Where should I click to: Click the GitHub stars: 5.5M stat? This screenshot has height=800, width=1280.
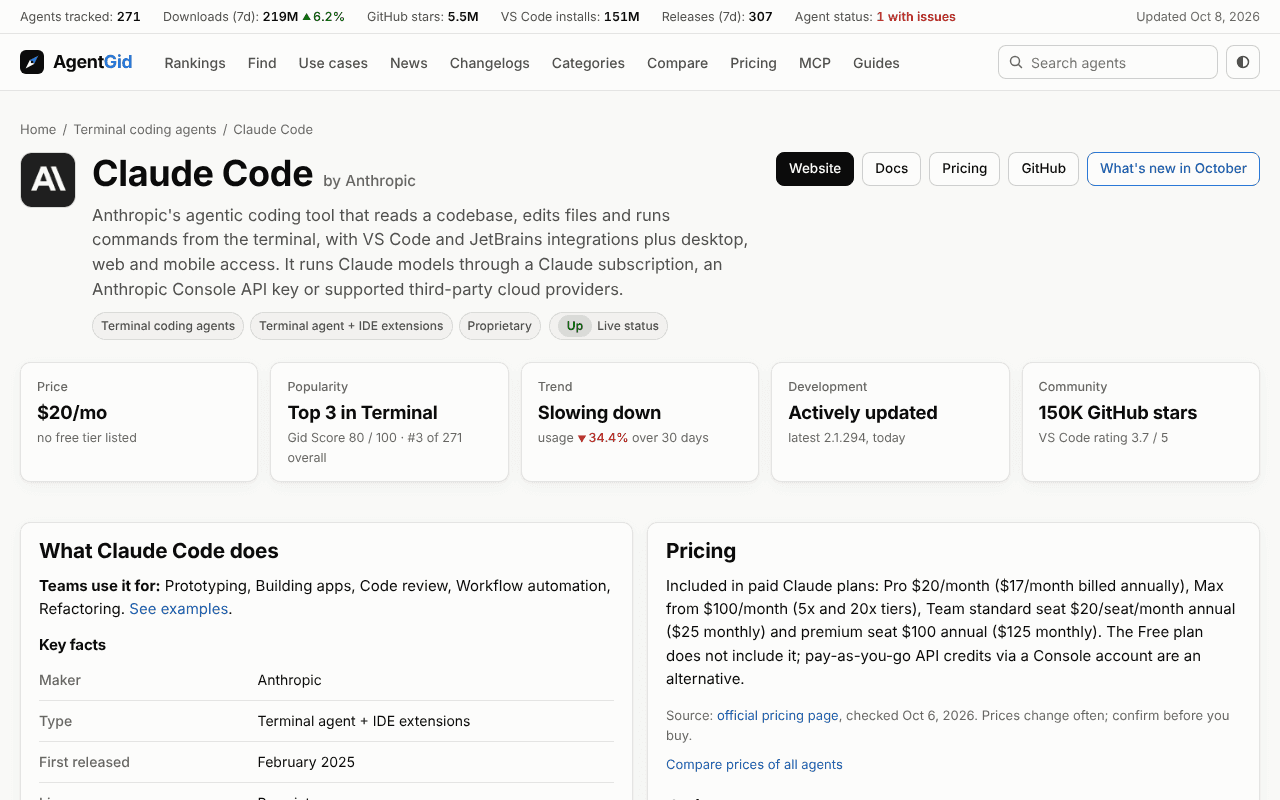point(423,17)
